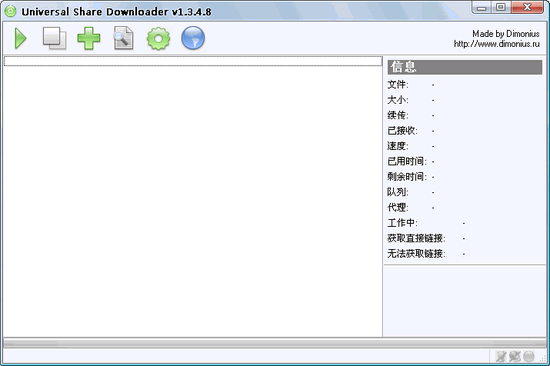The height and width of the screenshot is (366, 550).
Task: Click the 文件: label
Action: point(398,85)
